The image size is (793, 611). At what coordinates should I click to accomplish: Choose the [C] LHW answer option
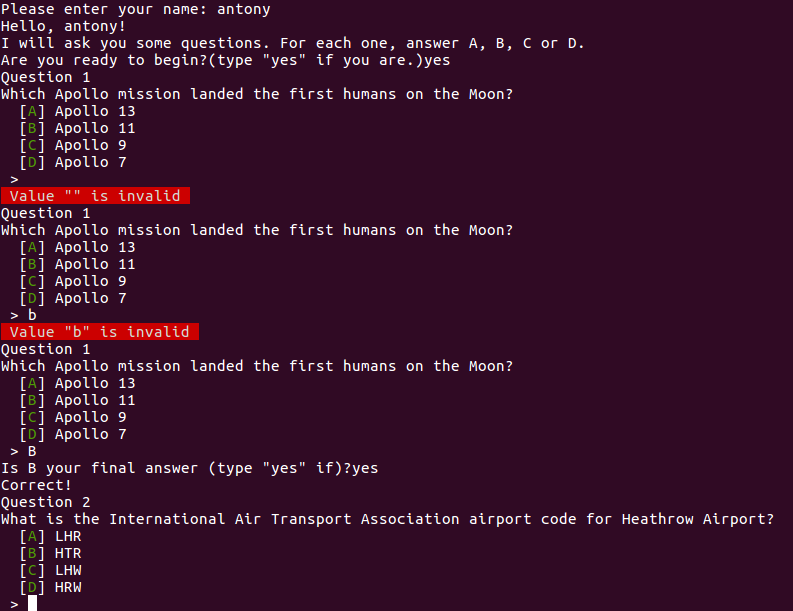pyautogui.click(x=50, y=570)
